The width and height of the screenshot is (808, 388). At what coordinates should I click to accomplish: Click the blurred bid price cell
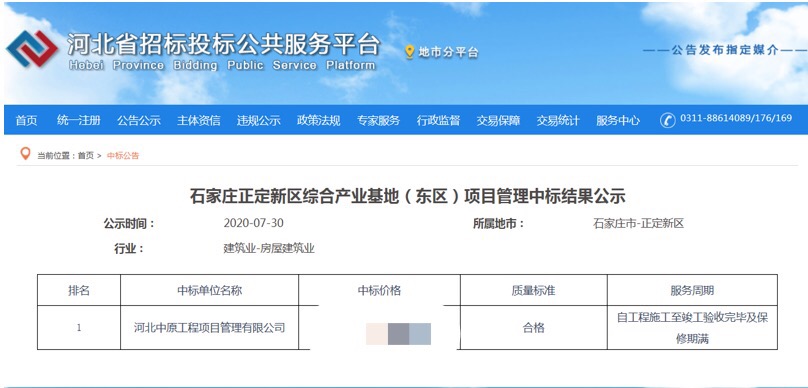coord(398,333)
